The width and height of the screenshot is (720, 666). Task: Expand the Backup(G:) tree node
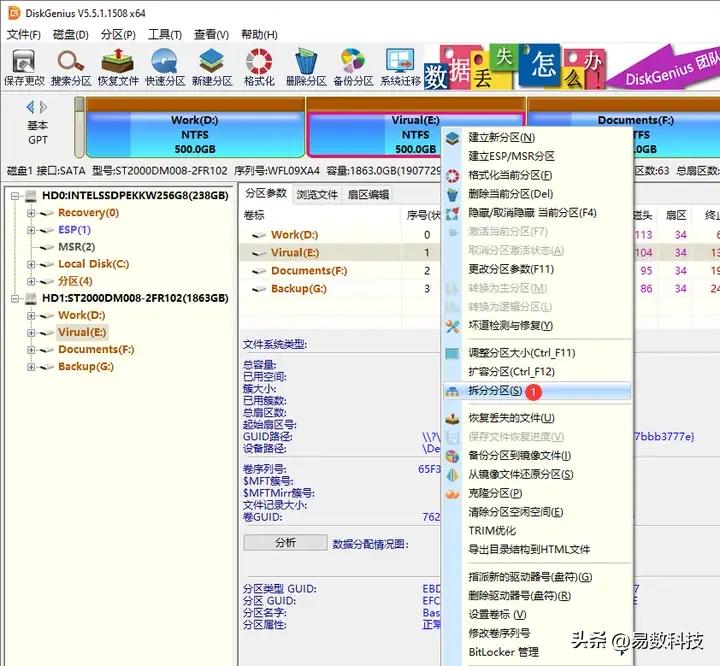(x=31, y=367)
